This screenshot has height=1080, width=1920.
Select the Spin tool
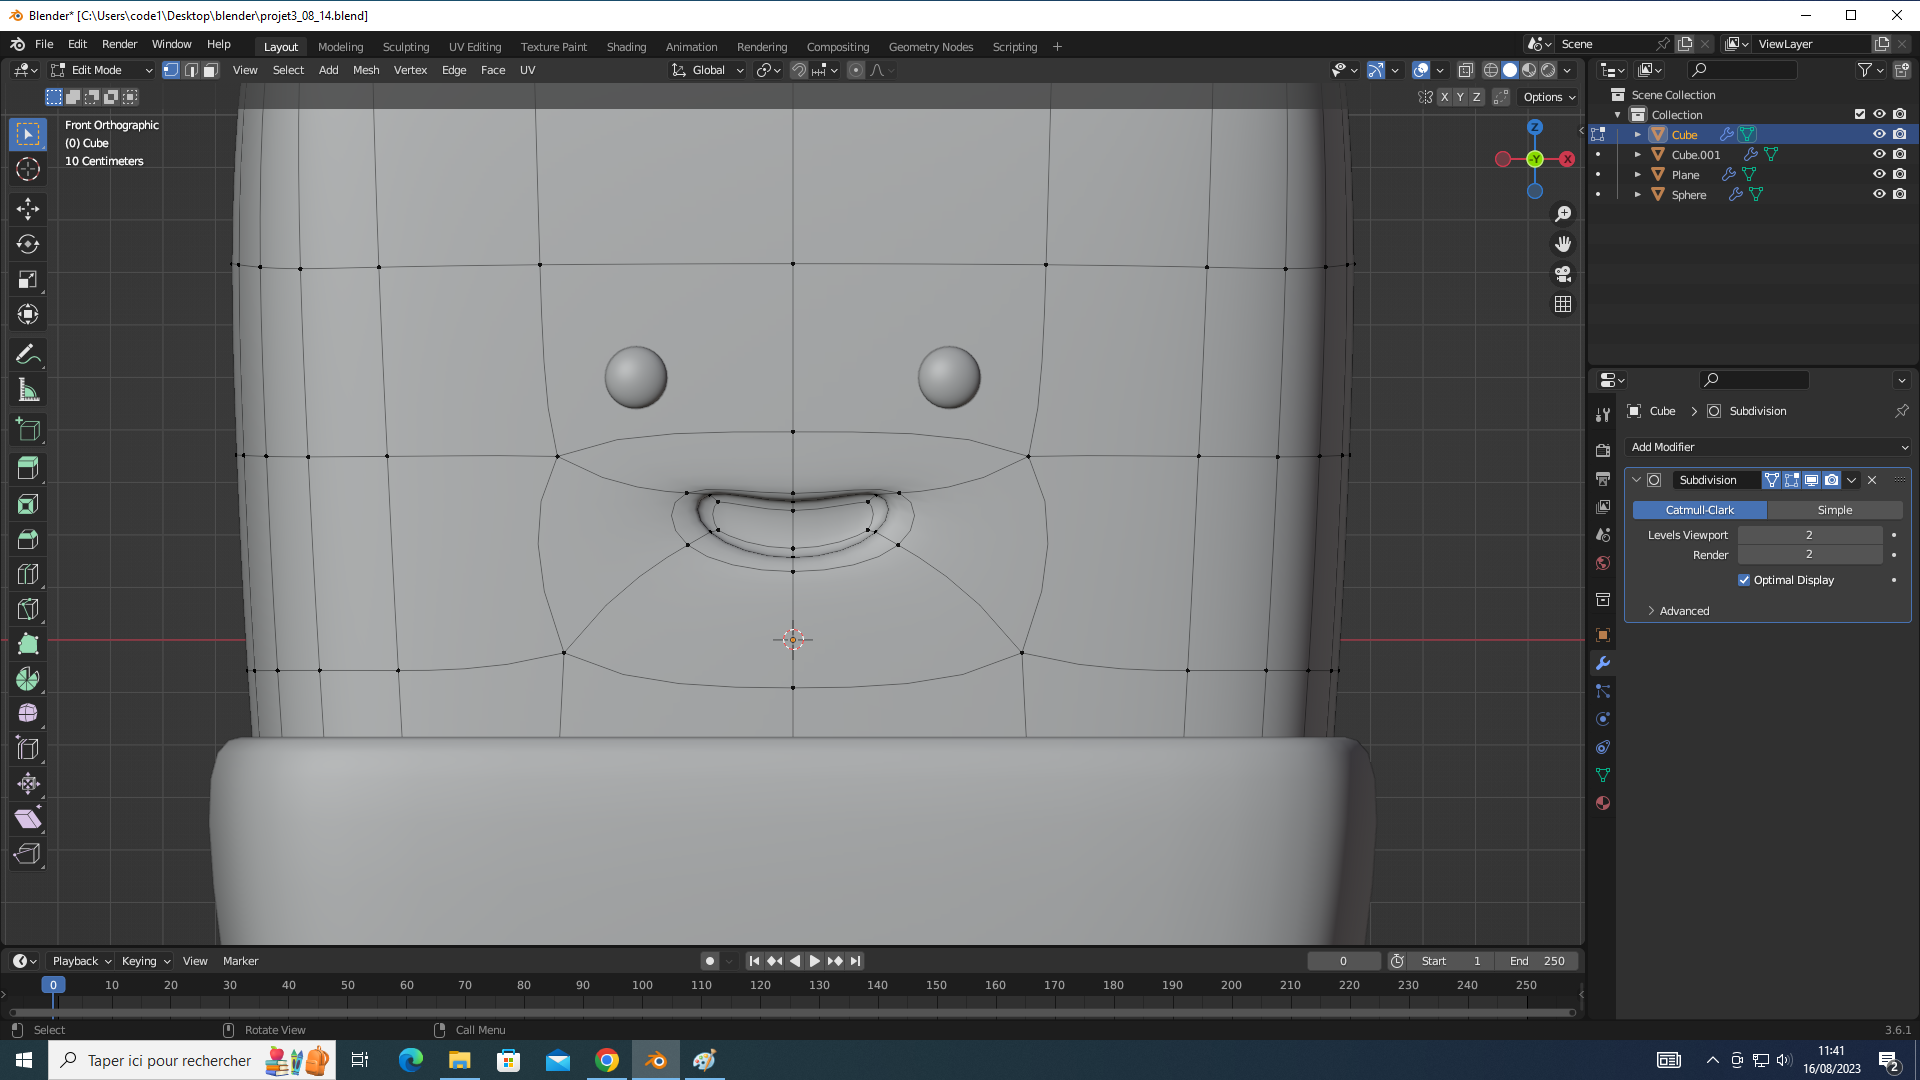tap(28, 679)
